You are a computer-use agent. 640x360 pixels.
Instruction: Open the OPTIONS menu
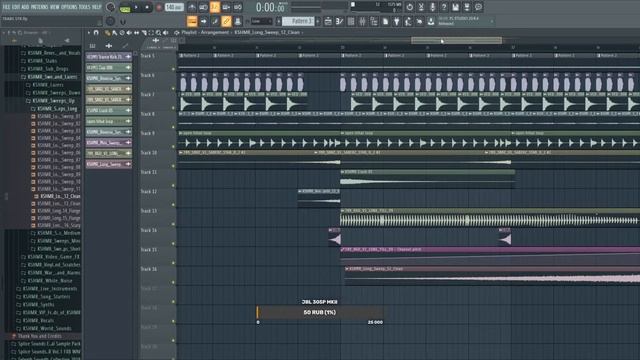pos(69,7)
